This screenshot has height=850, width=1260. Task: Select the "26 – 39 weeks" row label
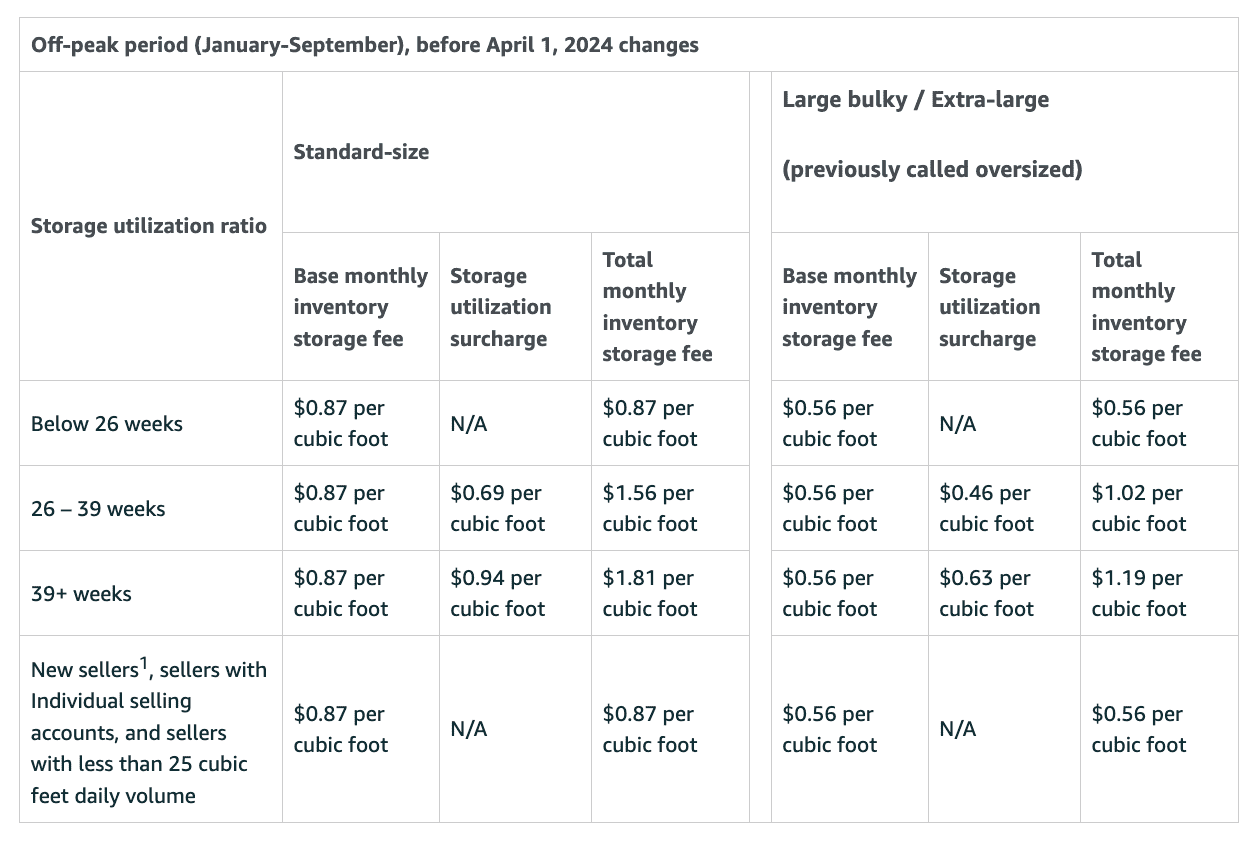tap(98, 508)
